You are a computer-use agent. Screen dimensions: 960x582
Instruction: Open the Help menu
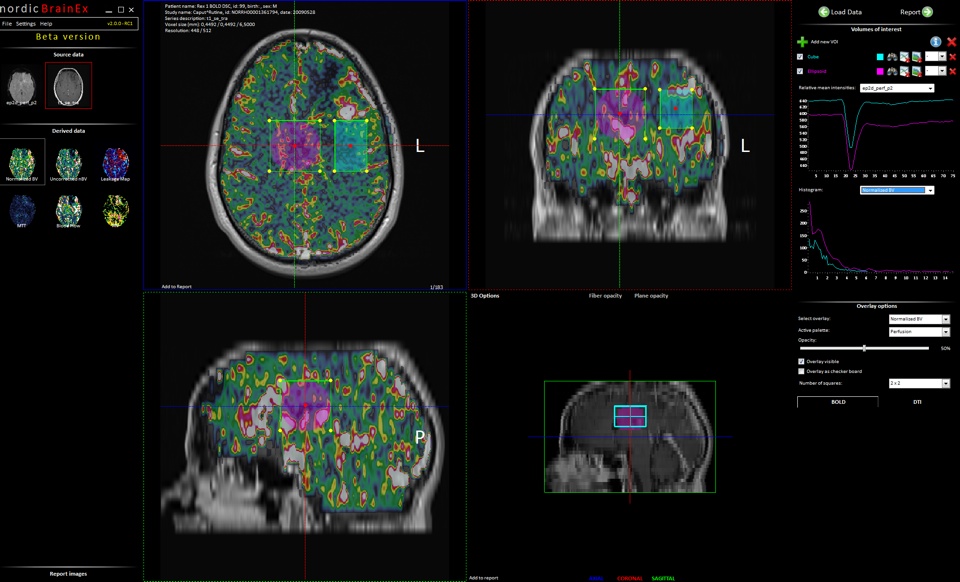[46, 24]
